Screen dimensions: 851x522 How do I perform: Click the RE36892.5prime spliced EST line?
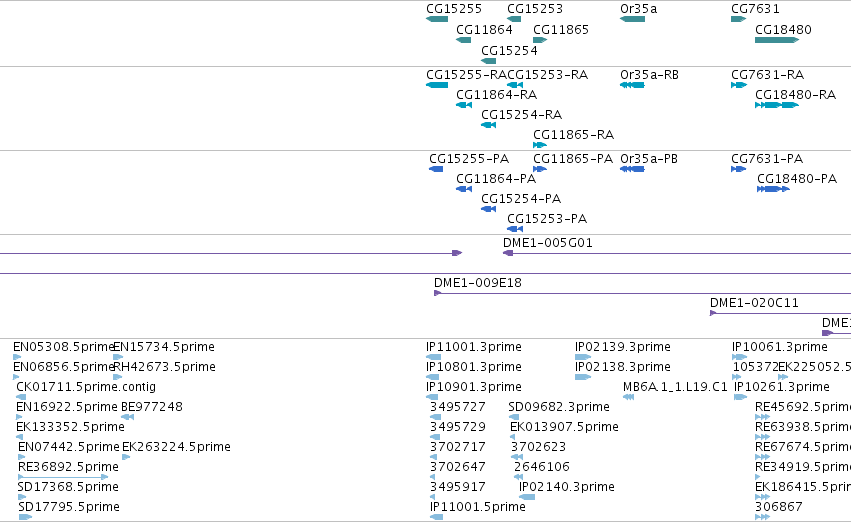(63, 477)
